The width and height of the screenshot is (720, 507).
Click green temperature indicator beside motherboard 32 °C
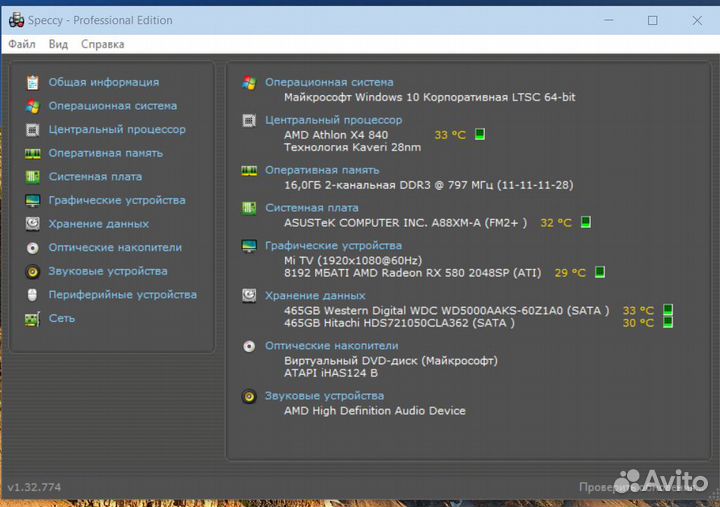[x=585, y=222]
